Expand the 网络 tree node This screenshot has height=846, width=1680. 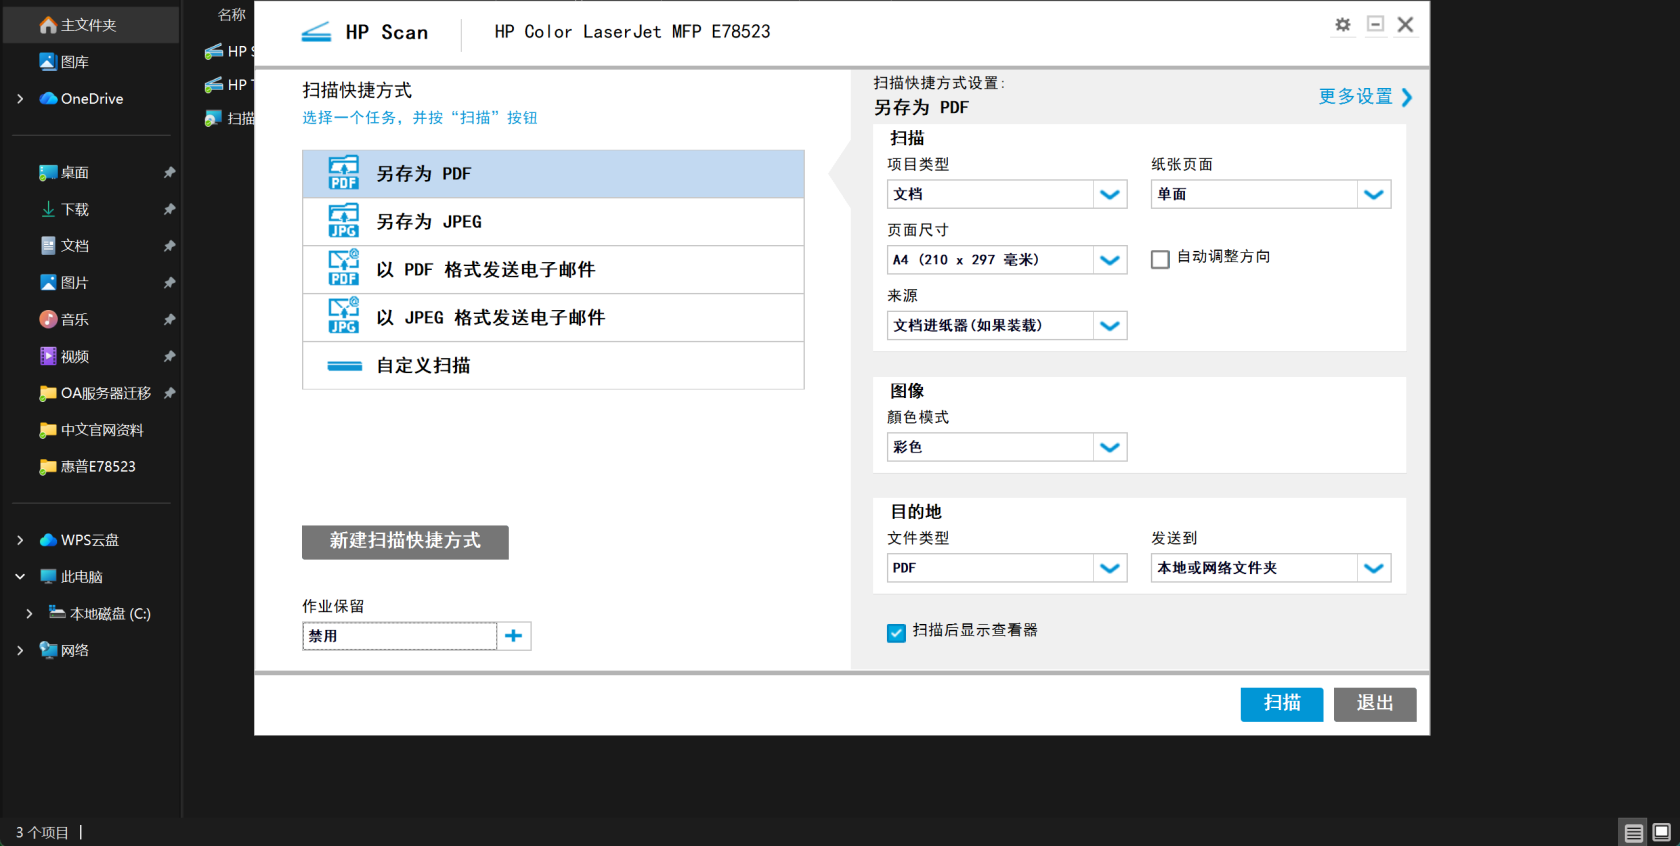[20, 650]
